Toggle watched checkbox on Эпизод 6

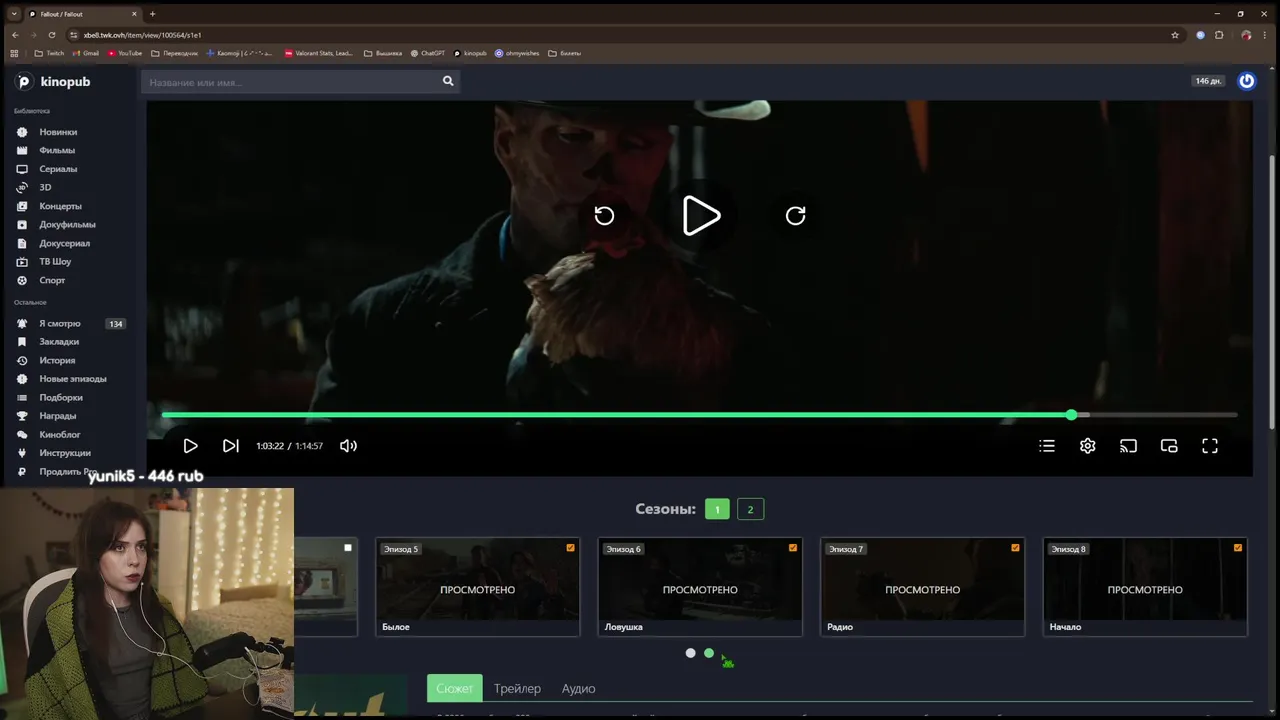pyautogui.click(x=793, y=548)
